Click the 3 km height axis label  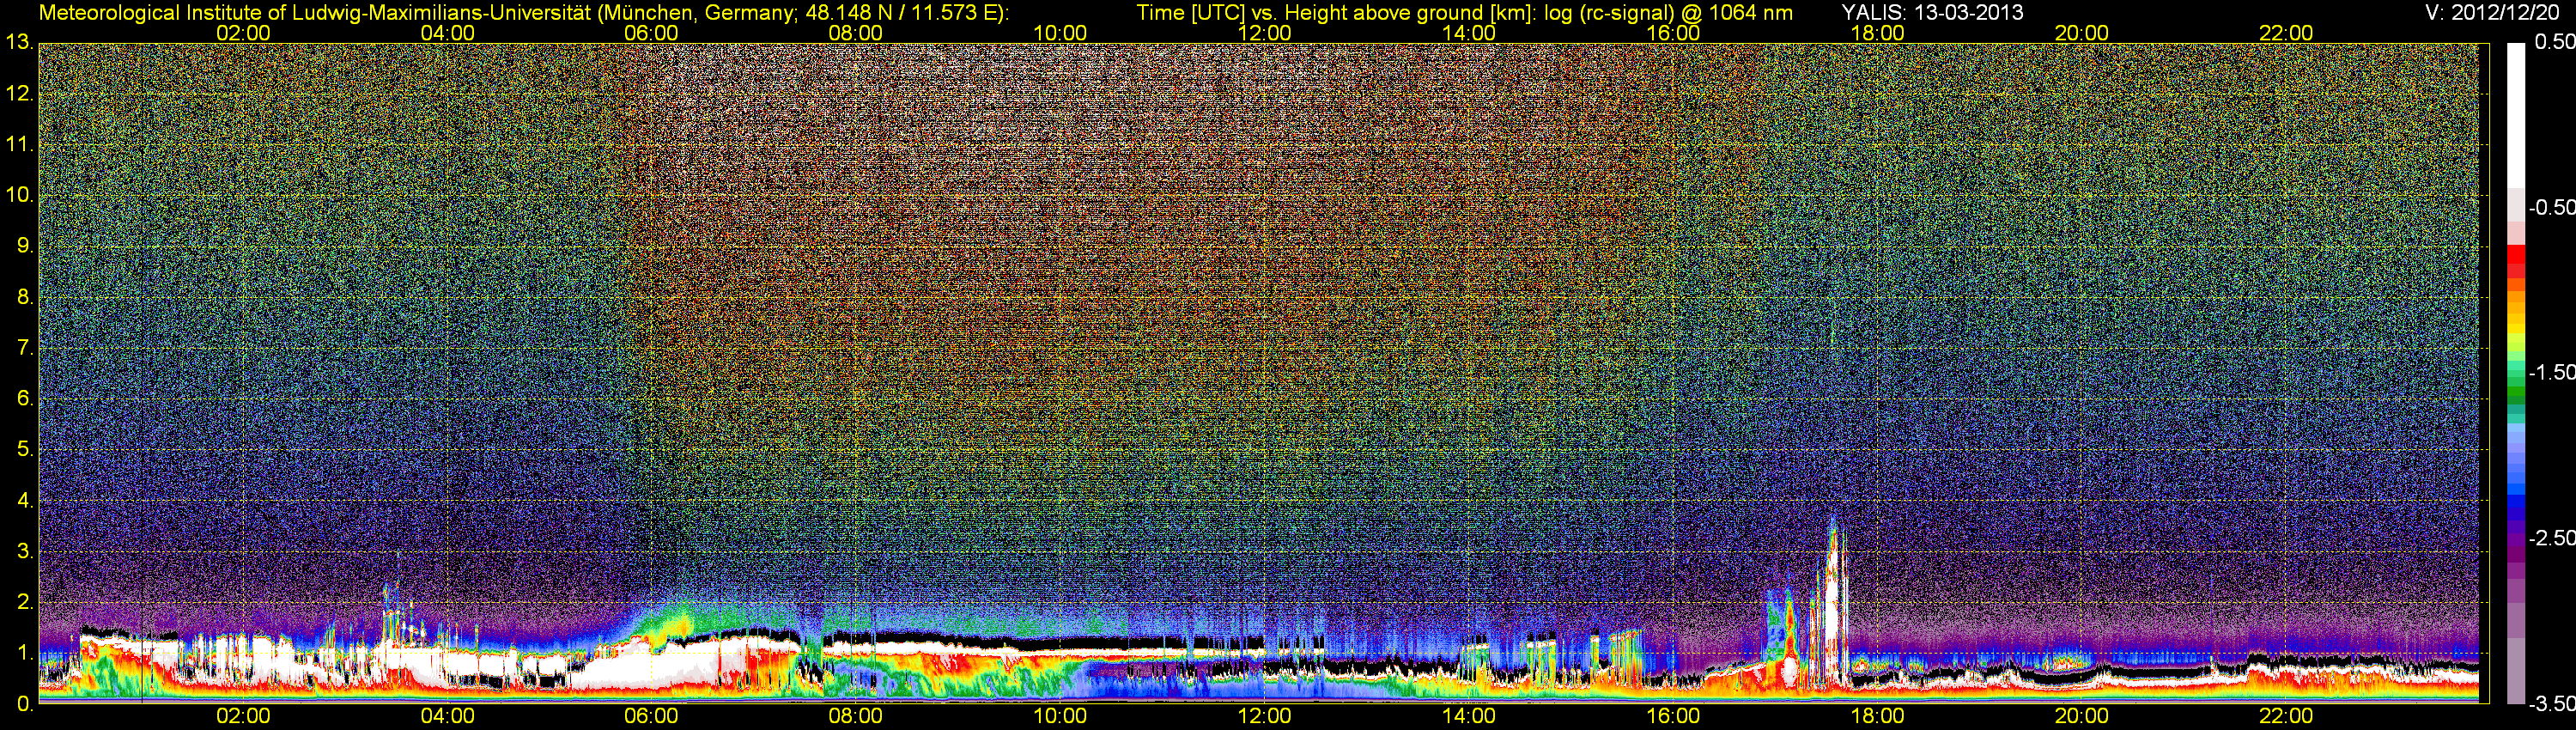[x=24, y=551]
